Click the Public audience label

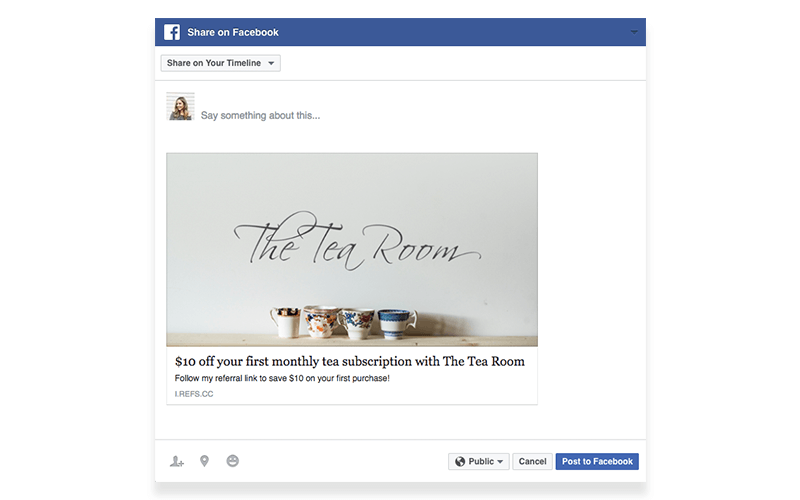click(x=481, y=462)
